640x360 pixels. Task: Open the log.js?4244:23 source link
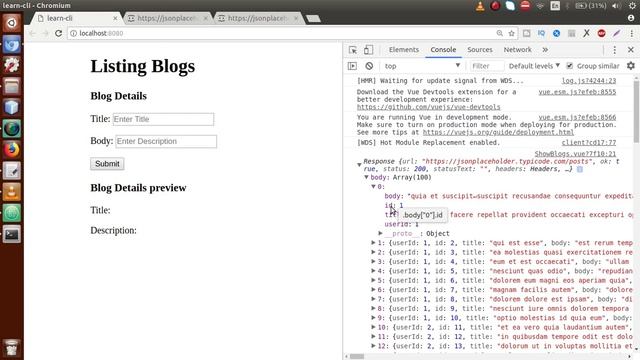[x=589, y=81]
